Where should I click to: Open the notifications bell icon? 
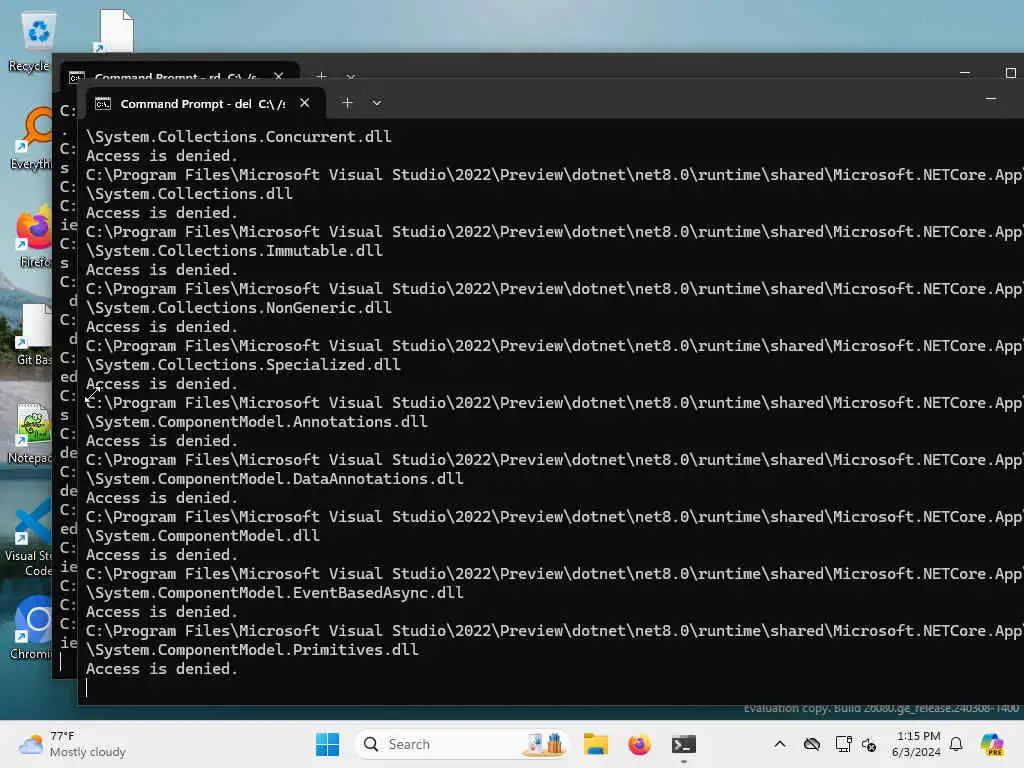956,744
